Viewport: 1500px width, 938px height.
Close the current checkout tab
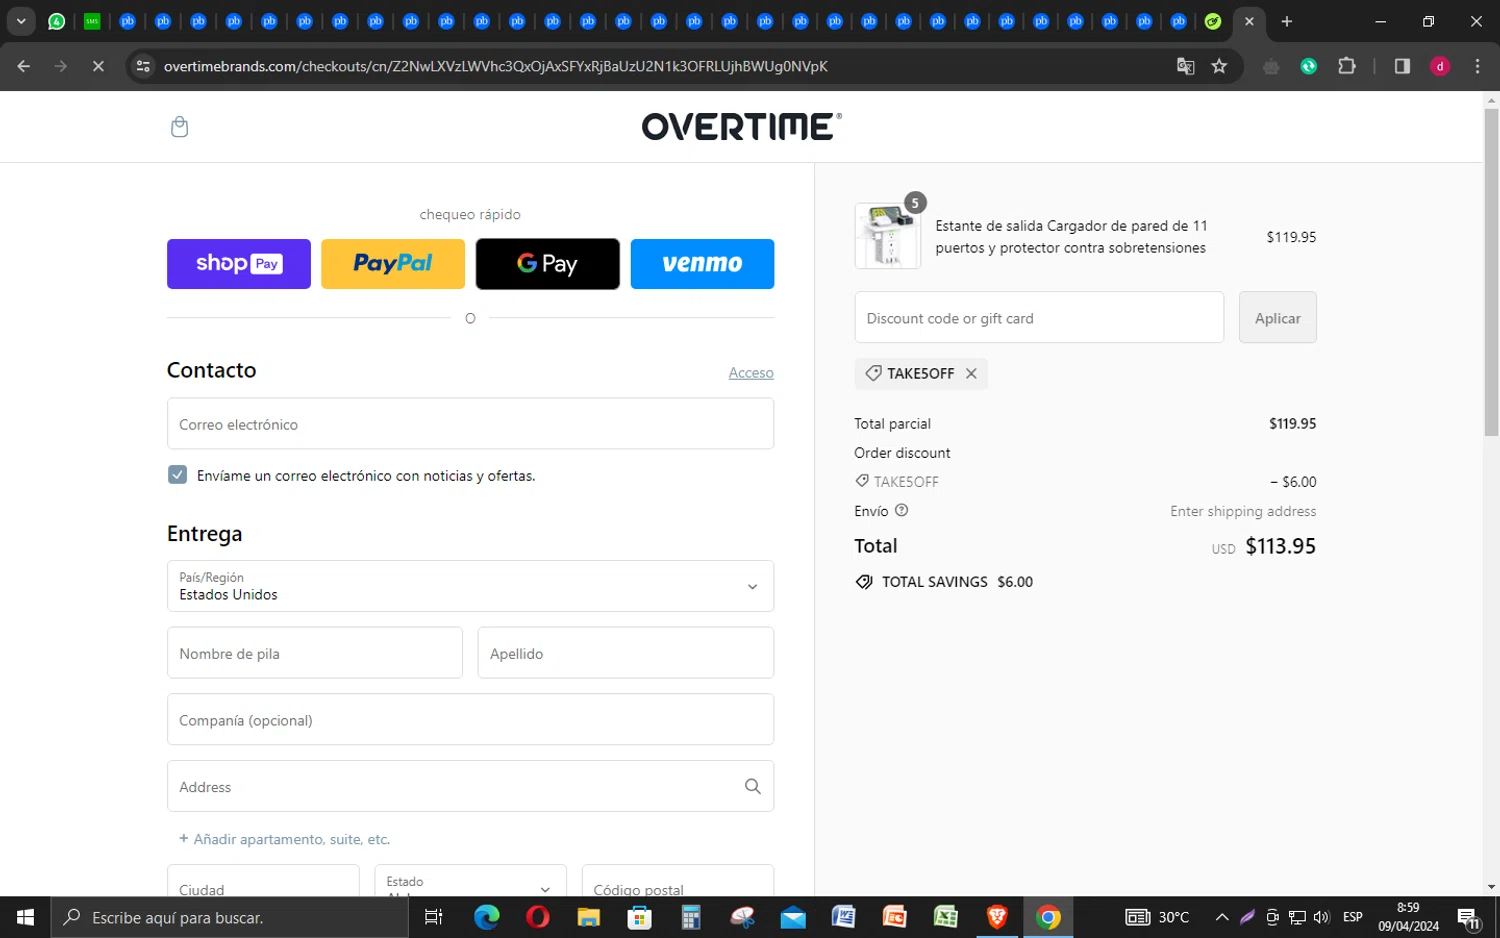click(x=1249, y=21)
